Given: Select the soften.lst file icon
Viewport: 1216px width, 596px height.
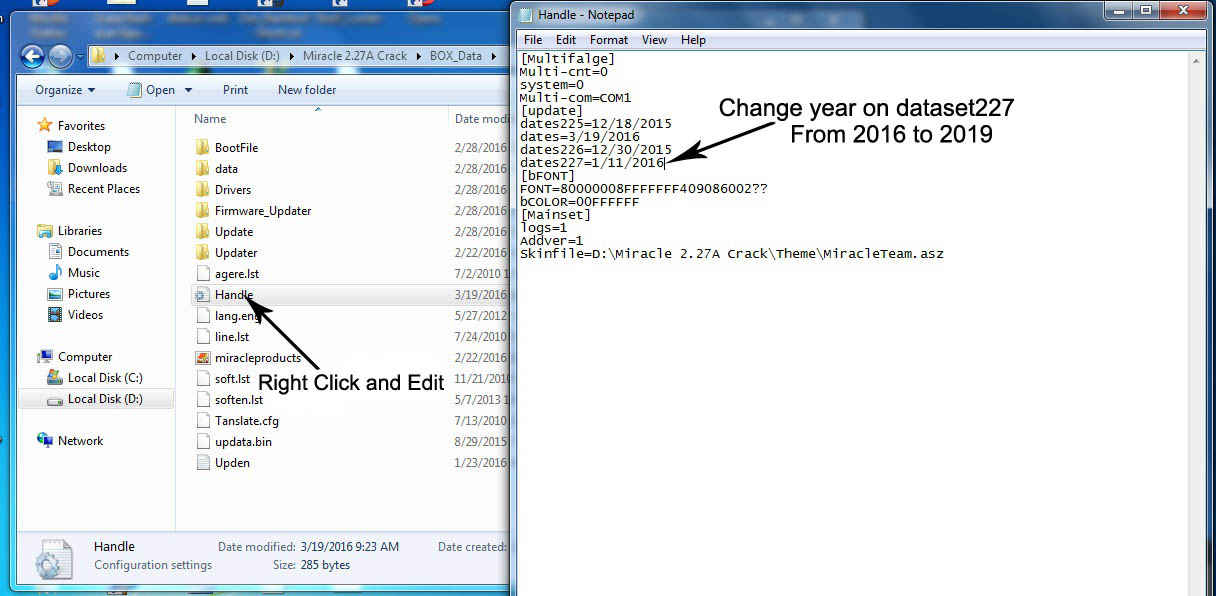Looking at the screenshot, I should coord(202,399).
